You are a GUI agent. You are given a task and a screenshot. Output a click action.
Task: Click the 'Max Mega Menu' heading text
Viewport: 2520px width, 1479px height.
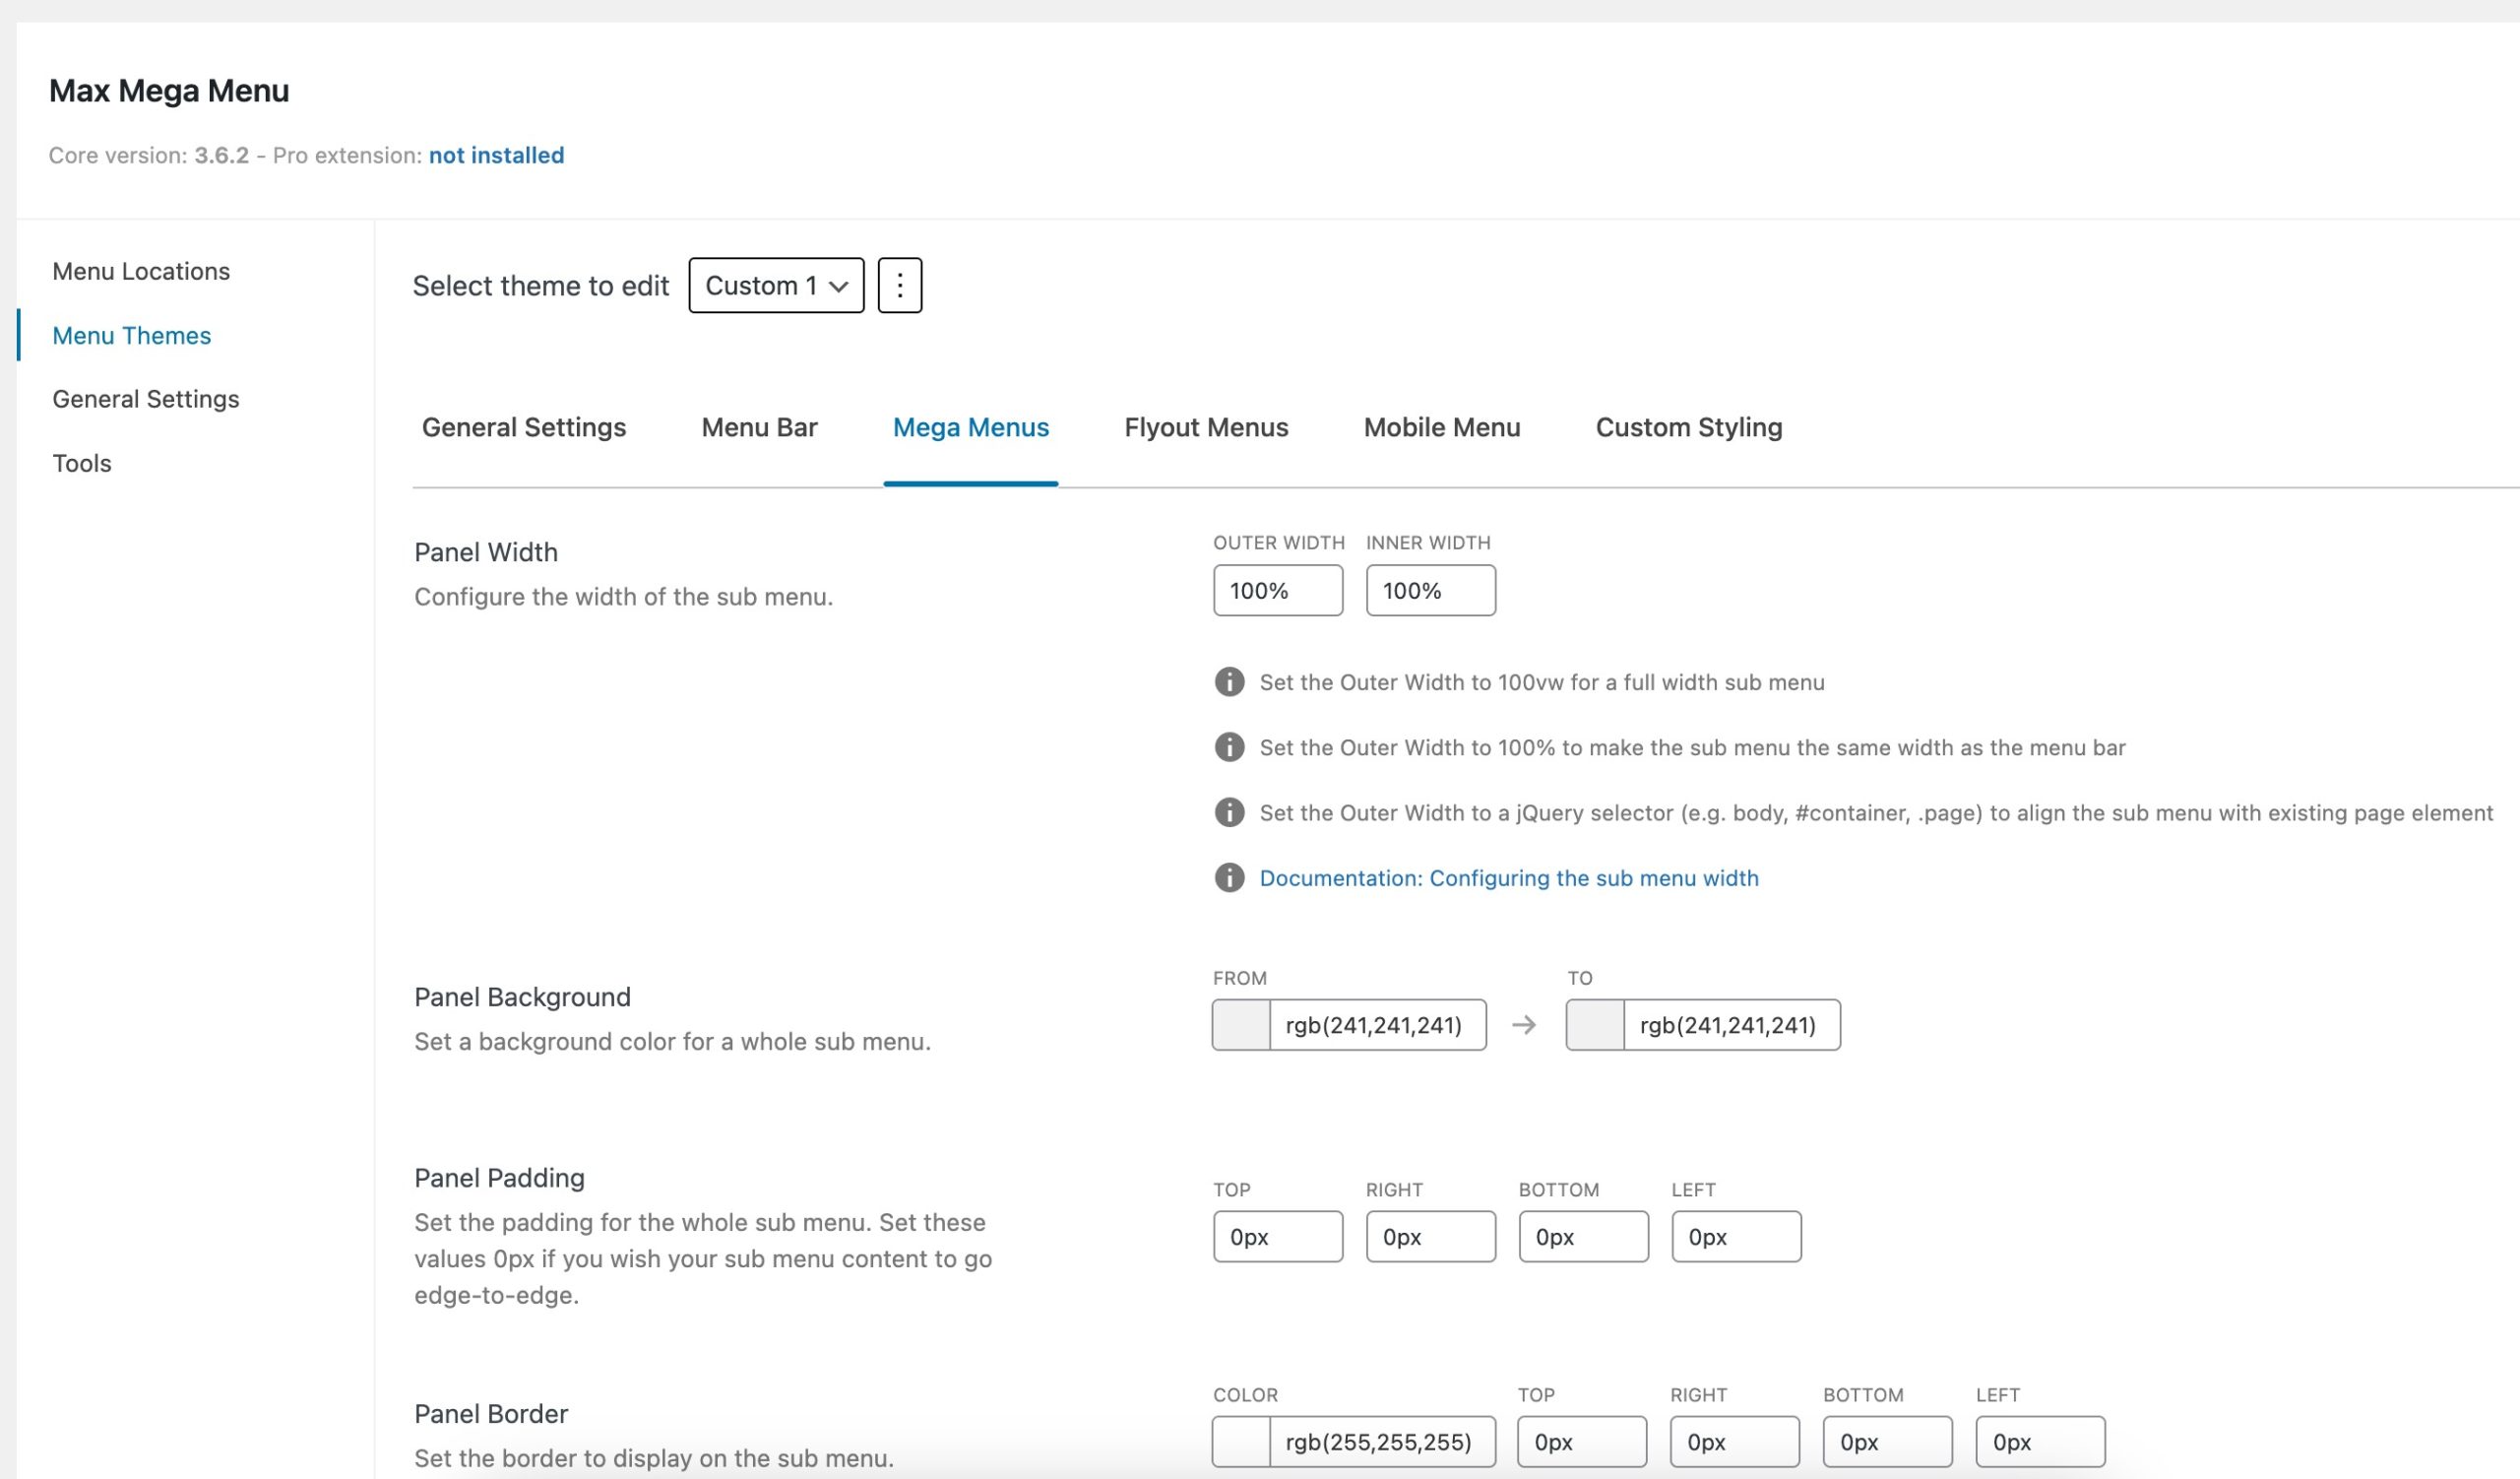click(x=169, y=91)
